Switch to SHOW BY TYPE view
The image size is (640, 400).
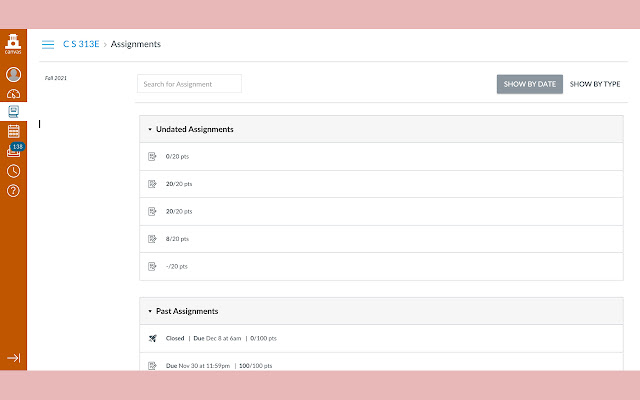(x=595, y=84)
